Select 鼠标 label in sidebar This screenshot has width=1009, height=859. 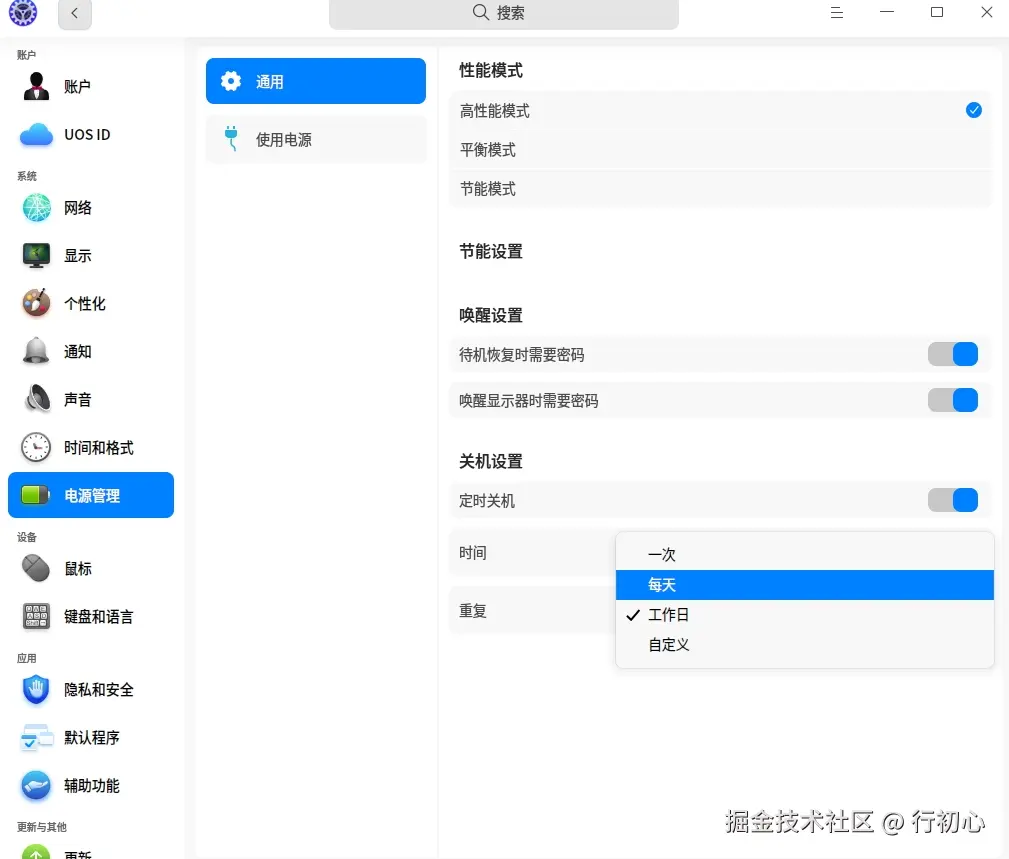click(78, 569)
